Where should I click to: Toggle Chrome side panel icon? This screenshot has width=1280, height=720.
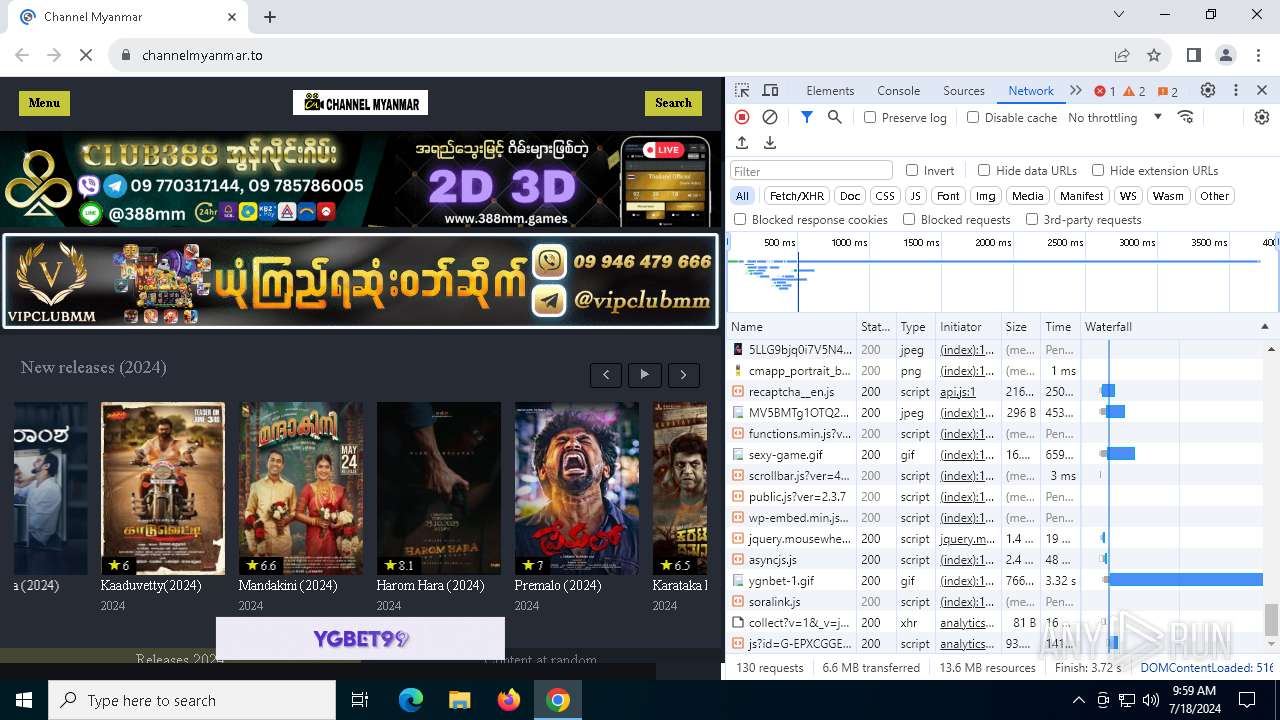[x=1194, y=55]
